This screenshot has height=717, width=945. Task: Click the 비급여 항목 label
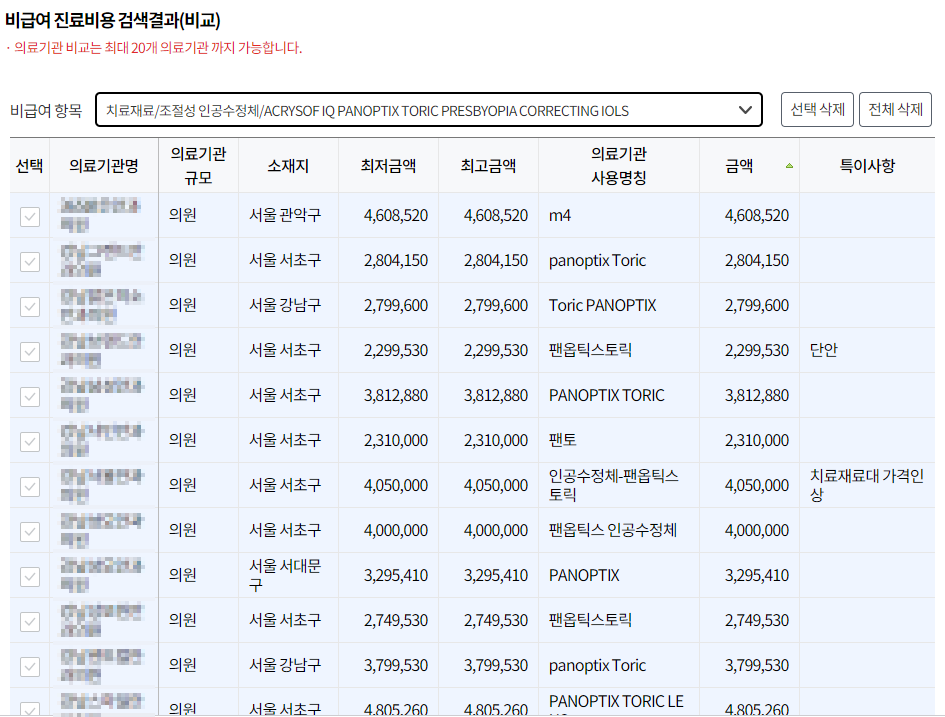coord(46,110)
